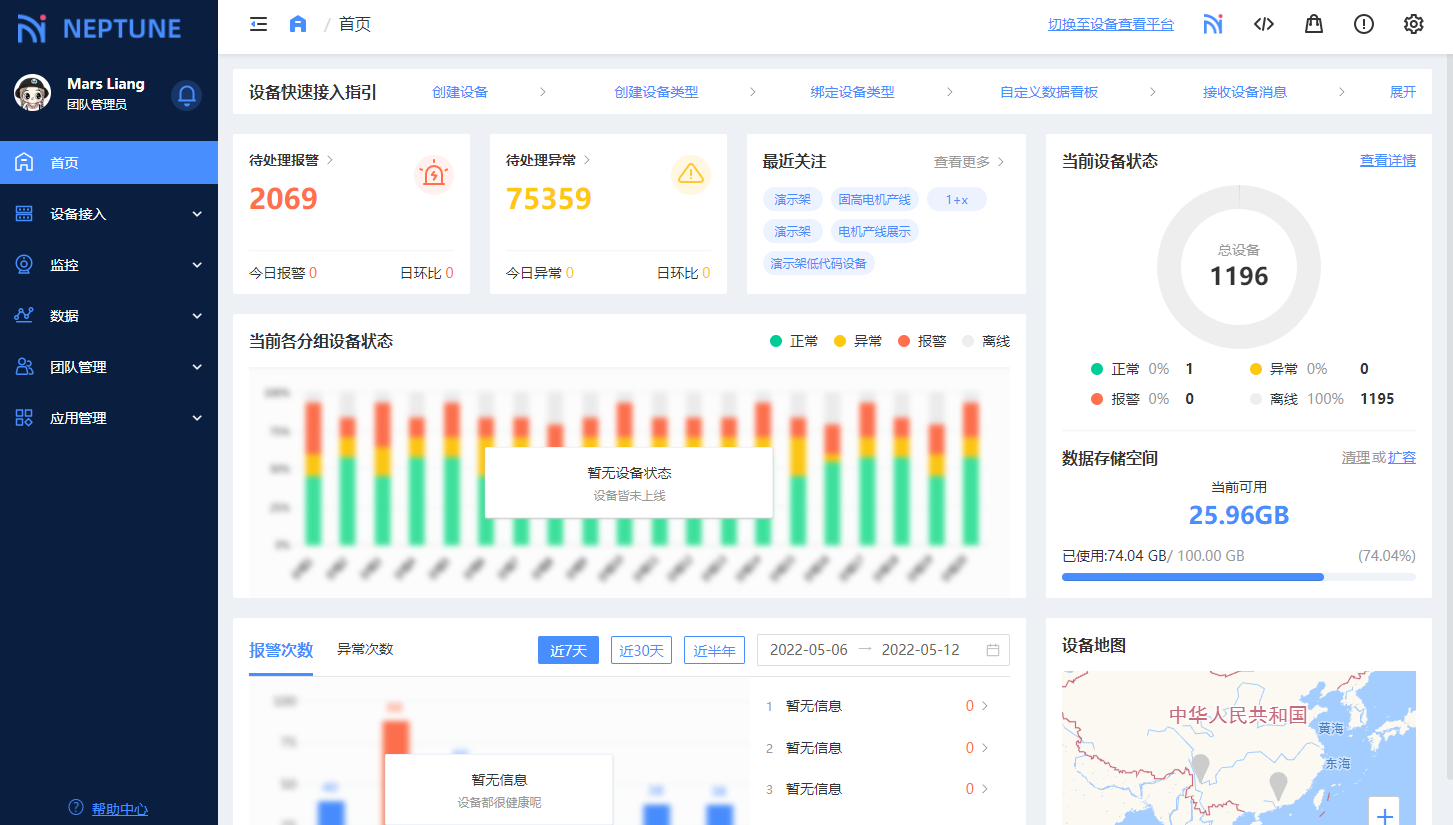Open 切换至设备查看平台 link
Screen dimensions: 1453x825
1110,24
